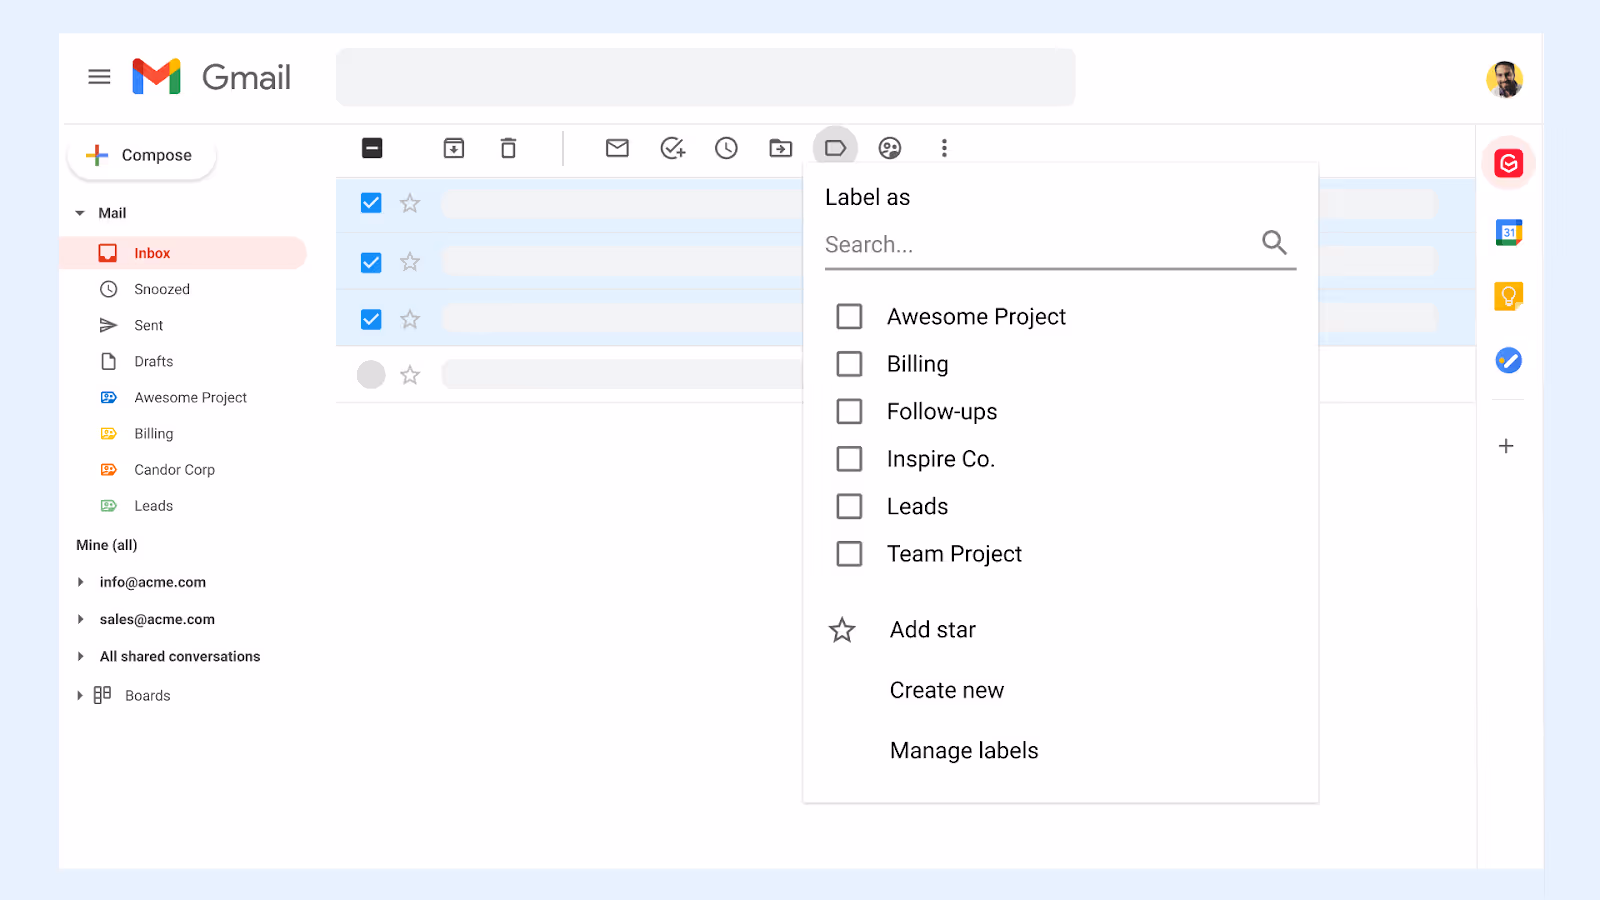Click the Mine (all) heading
This screenshot has width=1600, height=900.
[107, 545]
